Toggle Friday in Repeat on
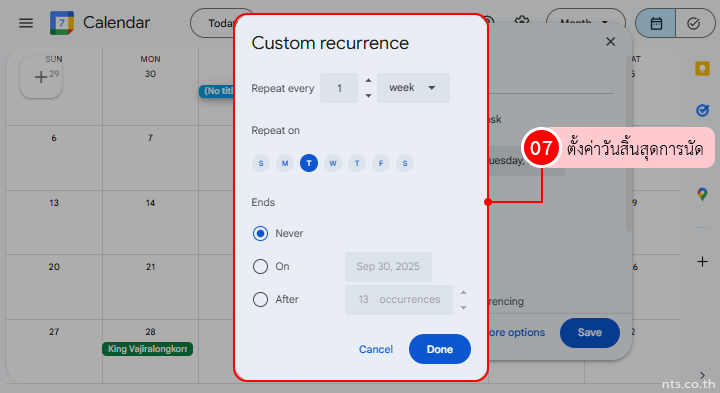Image resolution: width=720 pixels, height=393 pixels. coord(381,163)
